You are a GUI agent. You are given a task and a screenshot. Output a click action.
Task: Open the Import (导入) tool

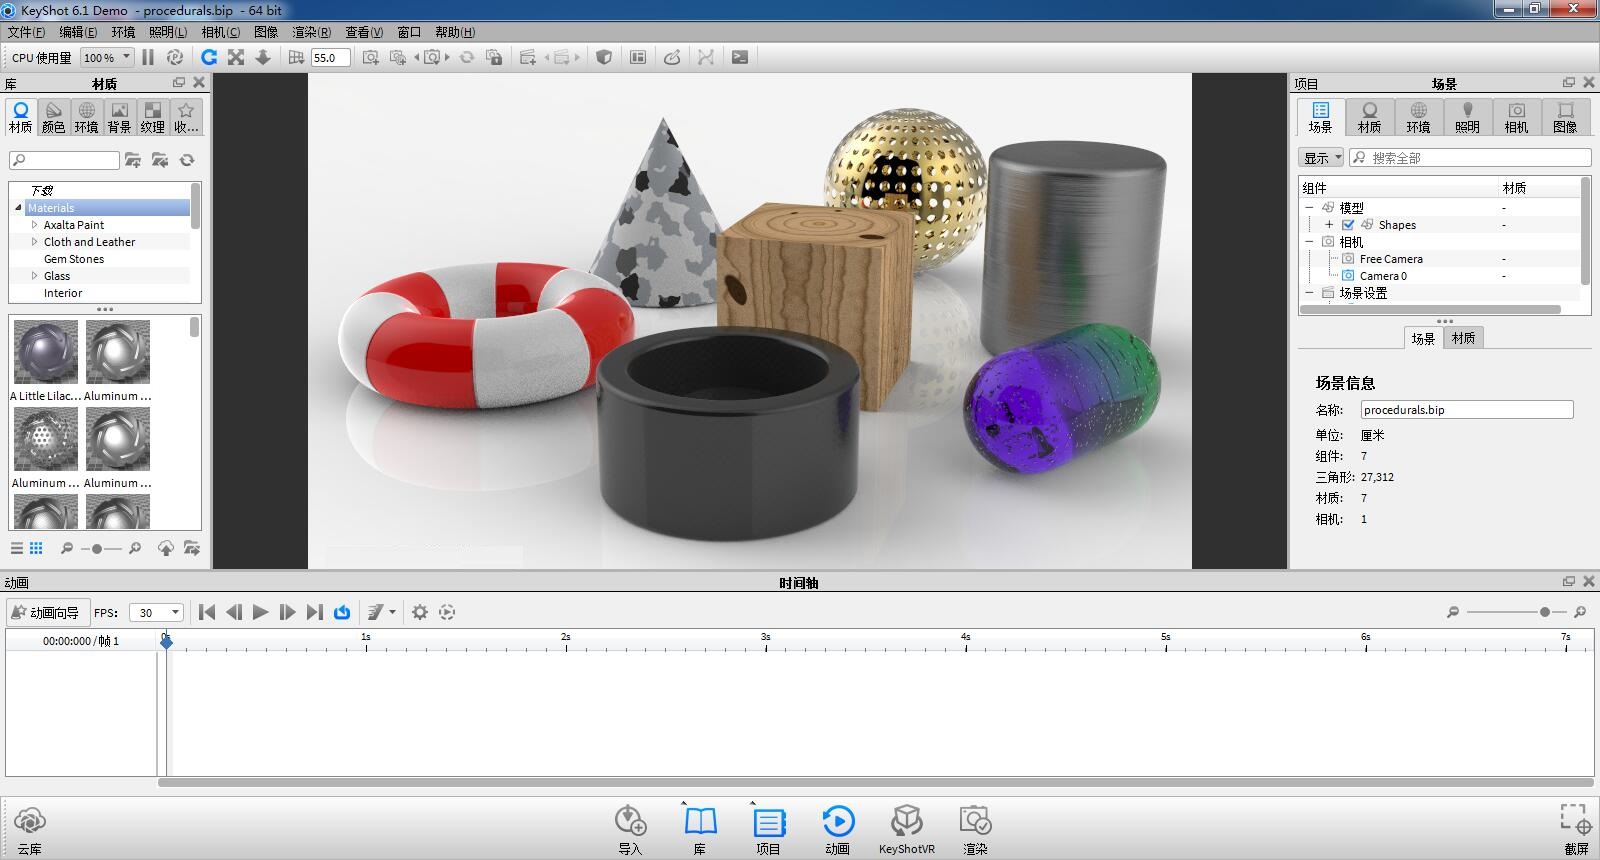pyautogui.click(x=630, y=823)
